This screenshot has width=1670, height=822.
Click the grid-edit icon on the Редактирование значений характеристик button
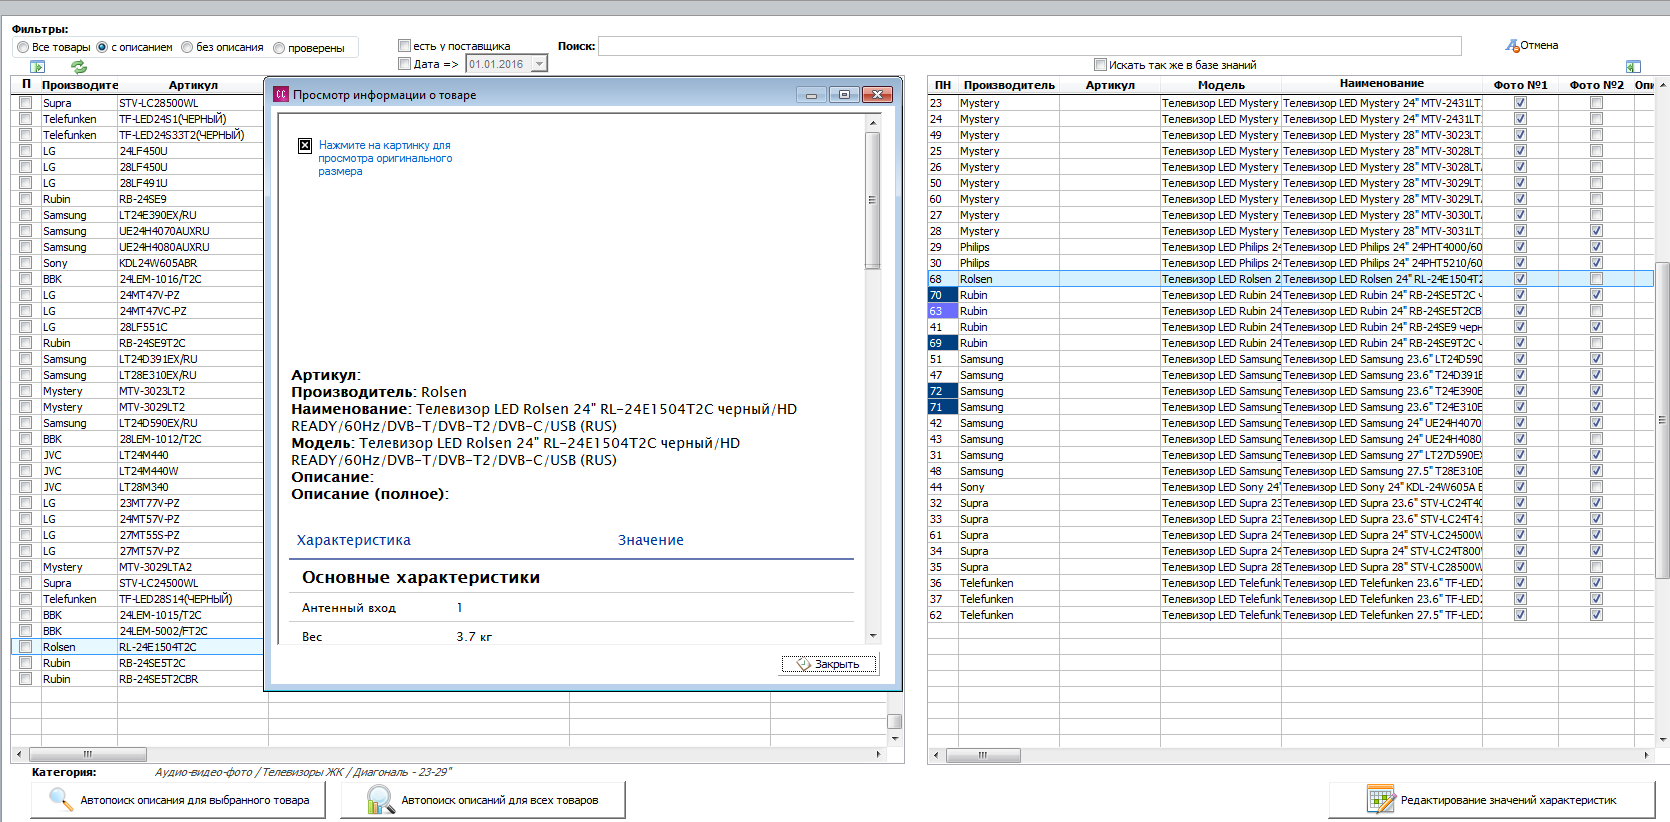1380,799
